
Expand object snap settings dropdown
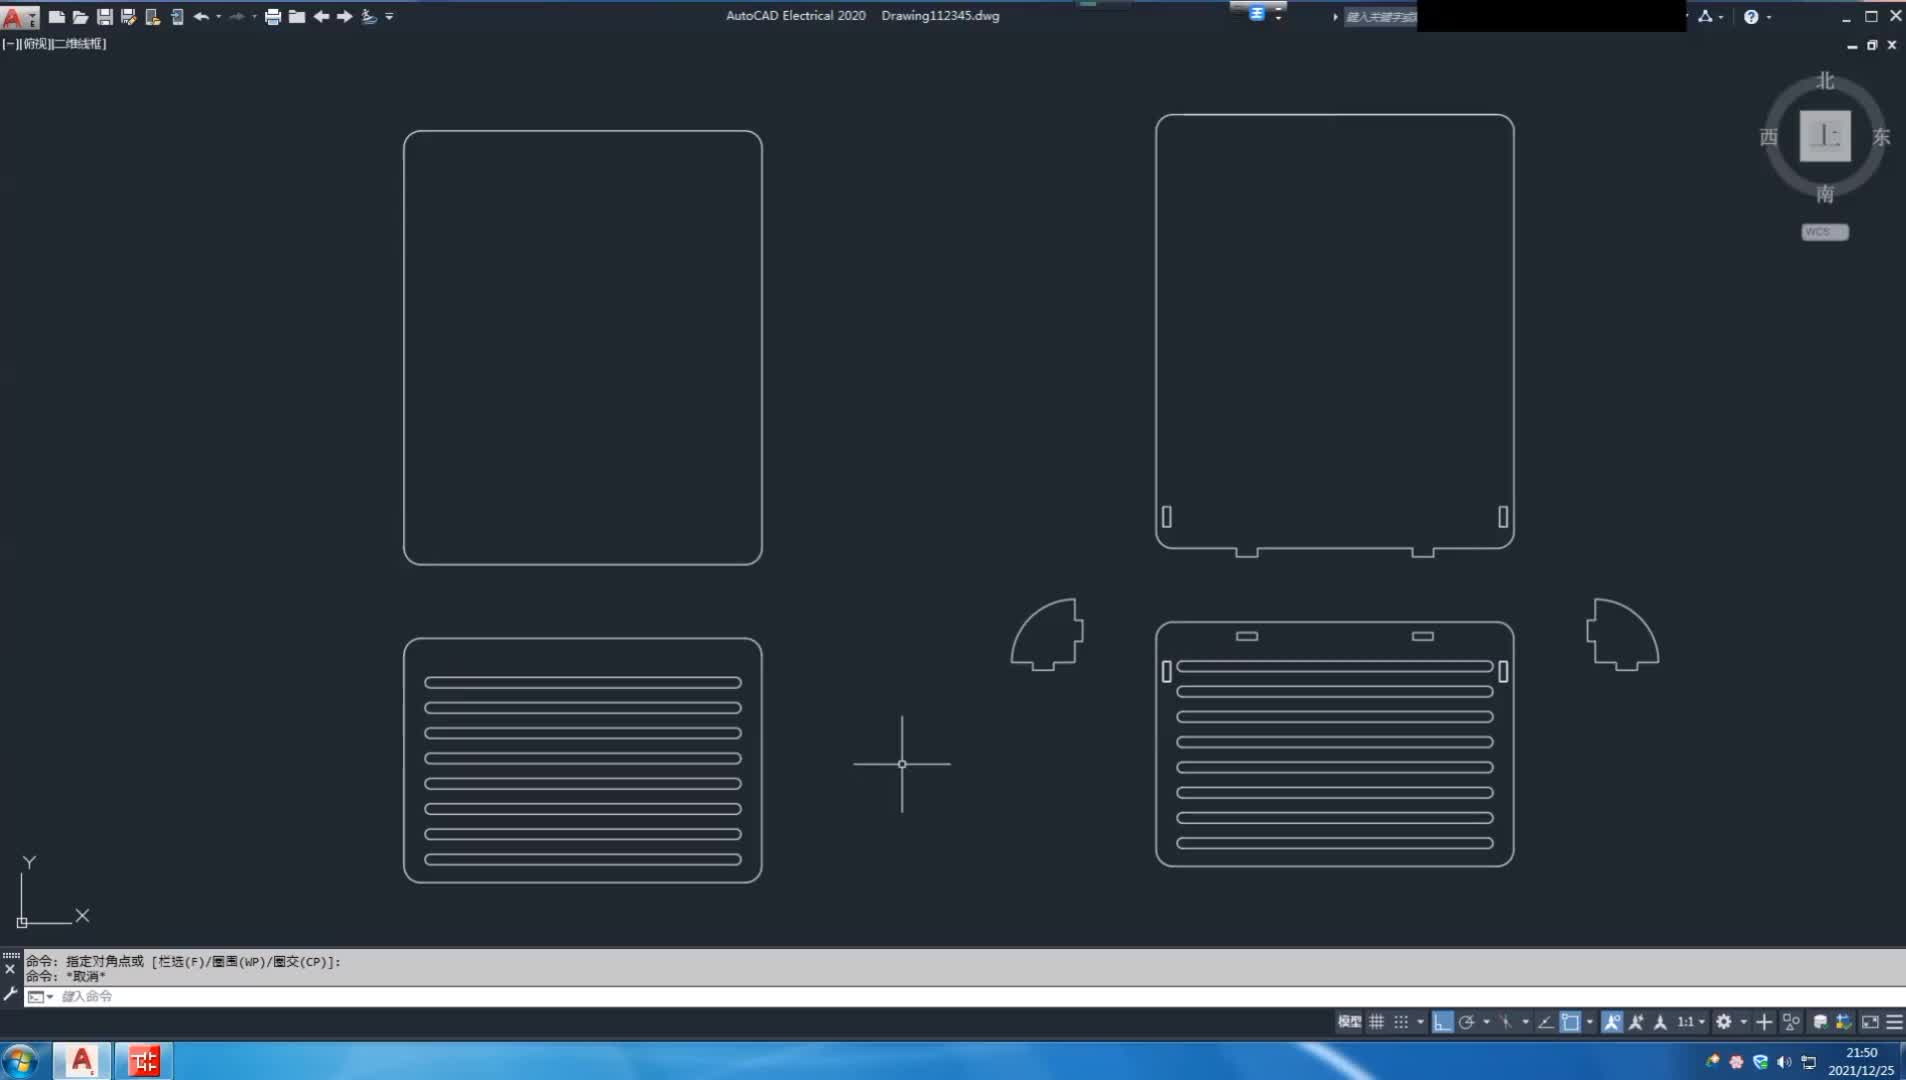pos(1590,1022)
